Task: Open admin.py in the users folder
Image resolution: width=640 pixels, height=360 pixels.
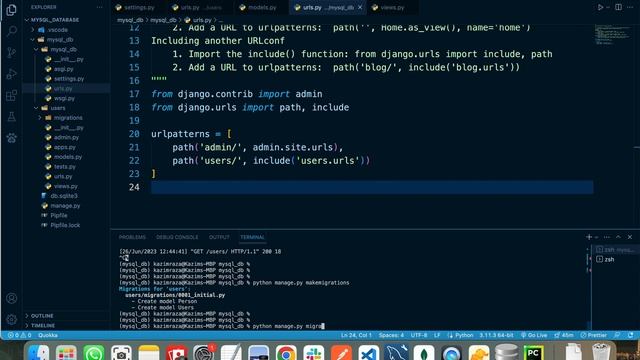Action: click(66, 138)
